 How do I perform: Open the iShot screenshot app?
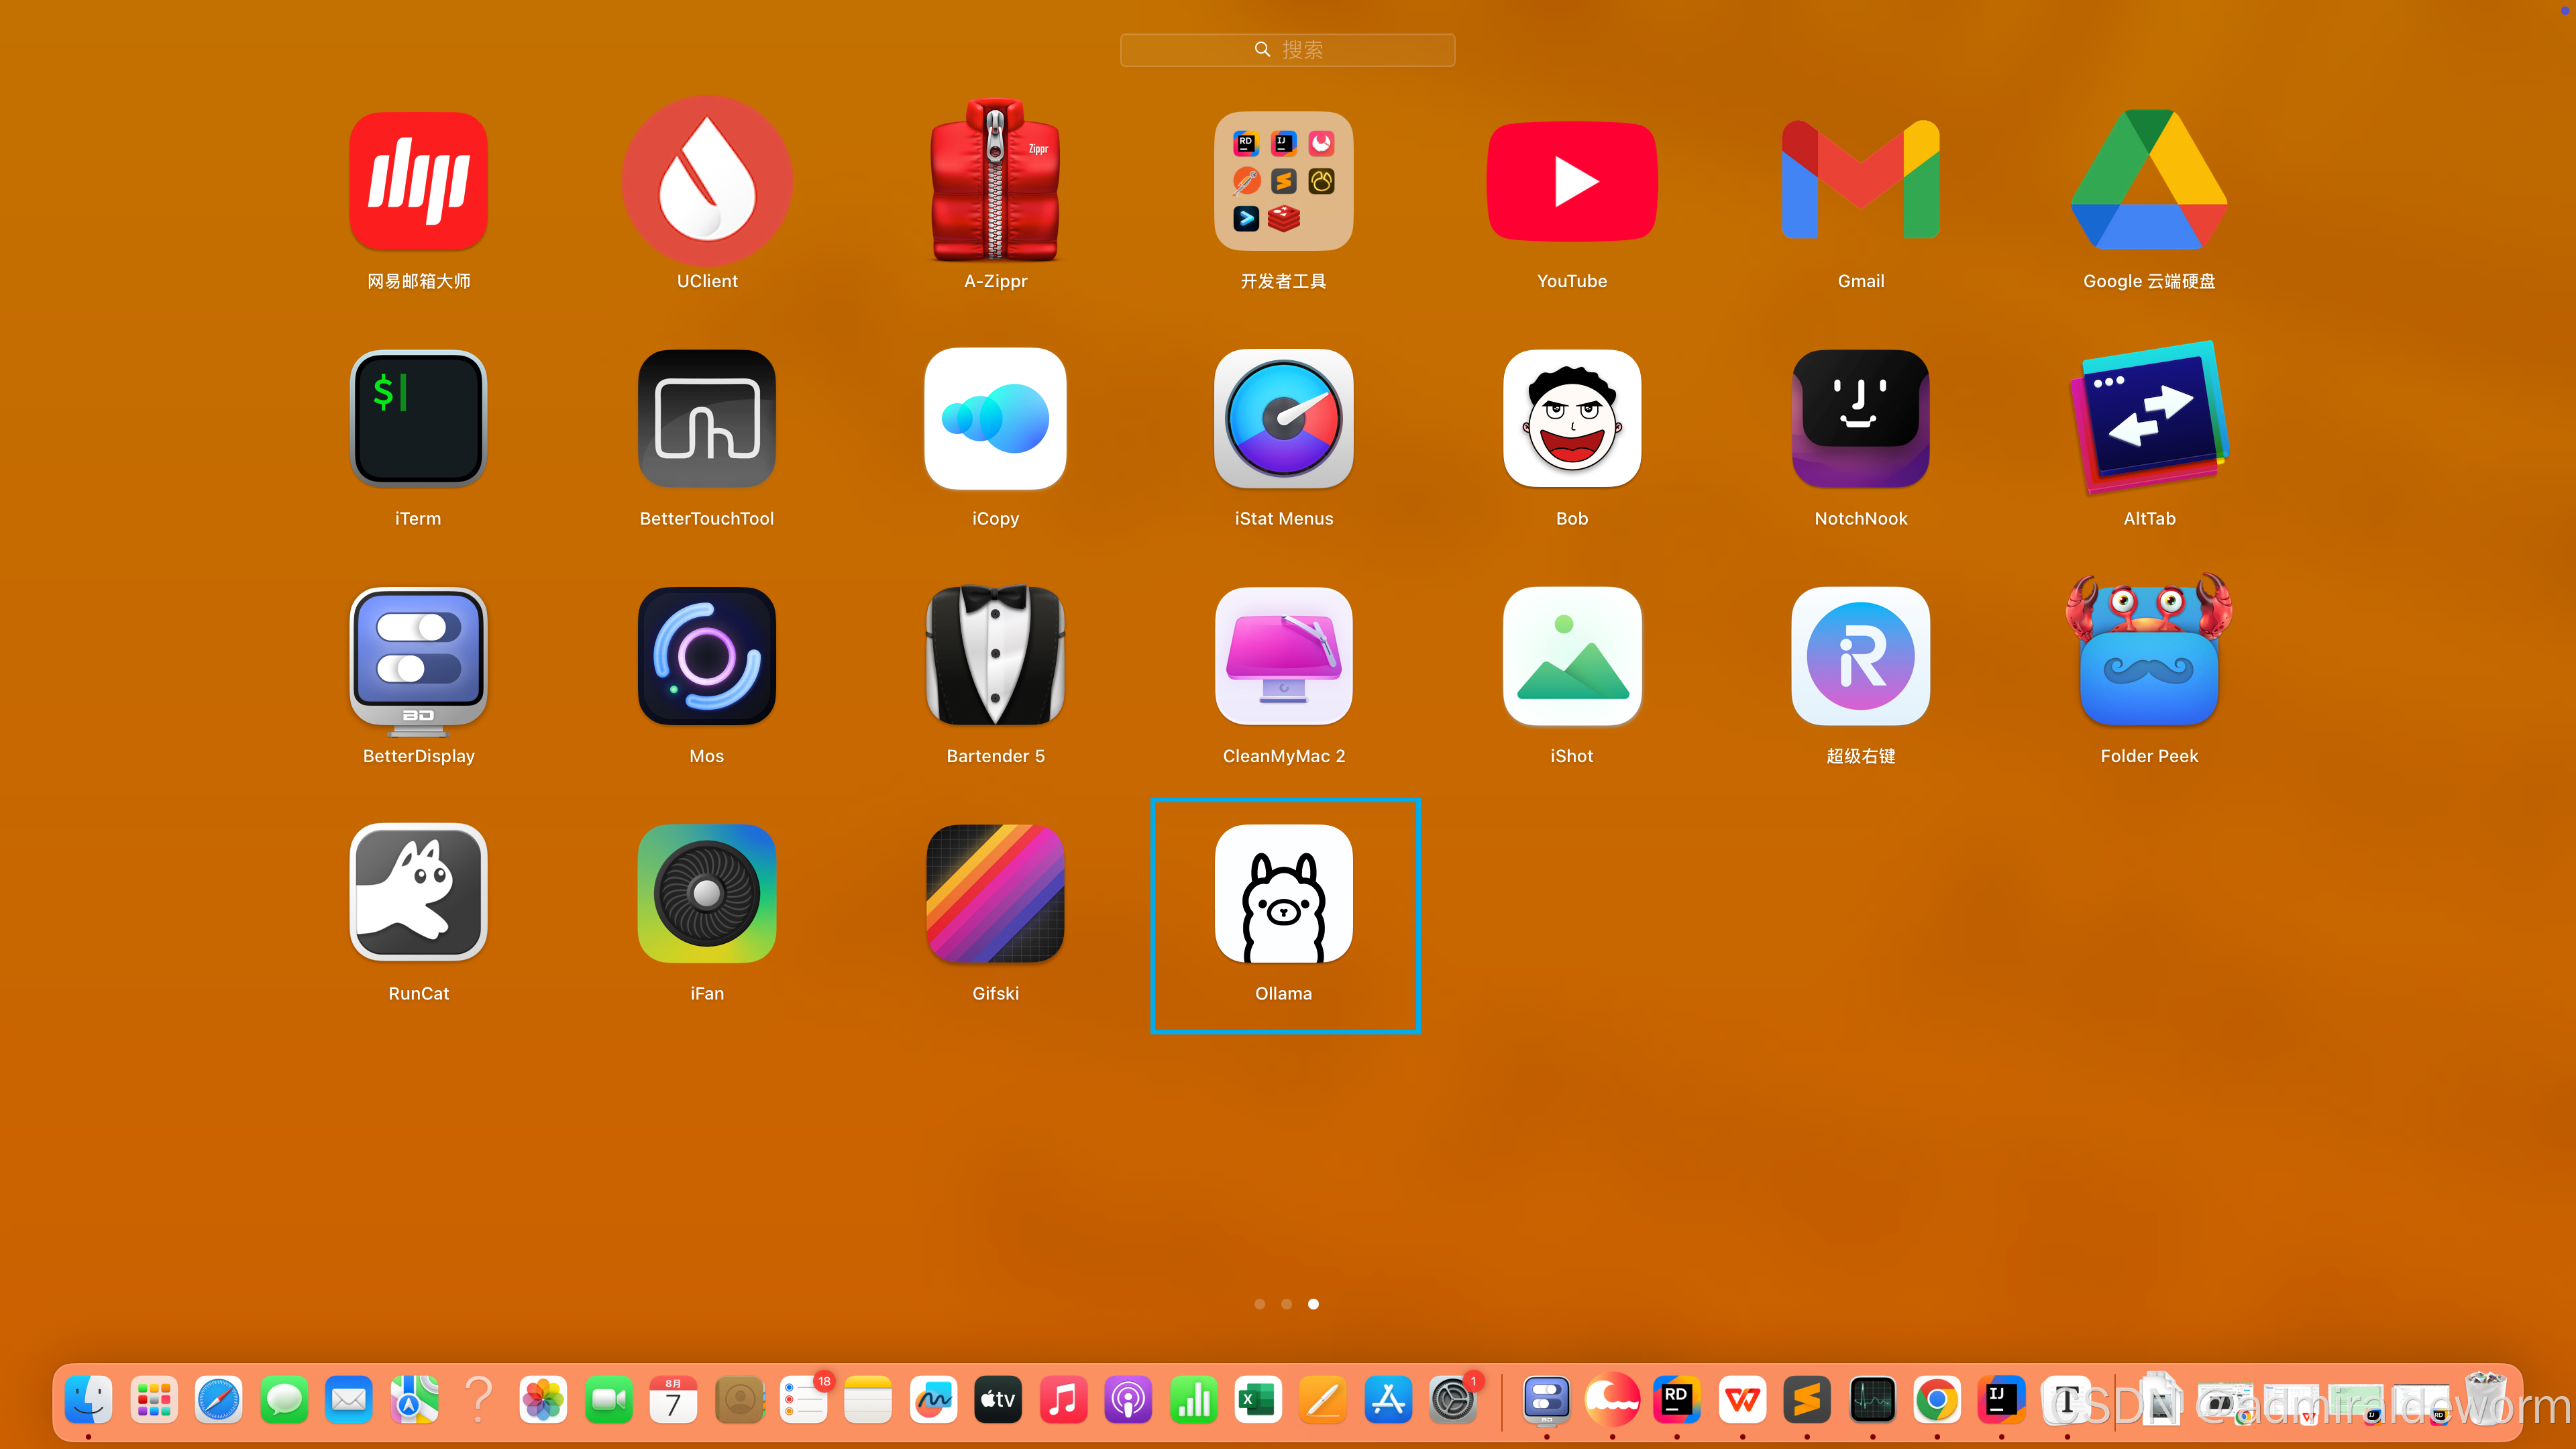pyautogui.click(x=1572, y=656)
